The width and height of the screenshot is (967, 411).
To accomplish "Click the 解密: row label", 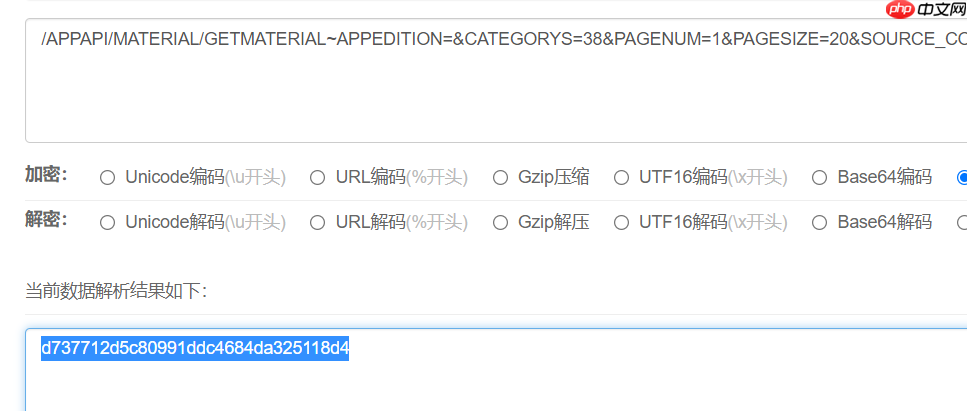I will tap(46, 220).
